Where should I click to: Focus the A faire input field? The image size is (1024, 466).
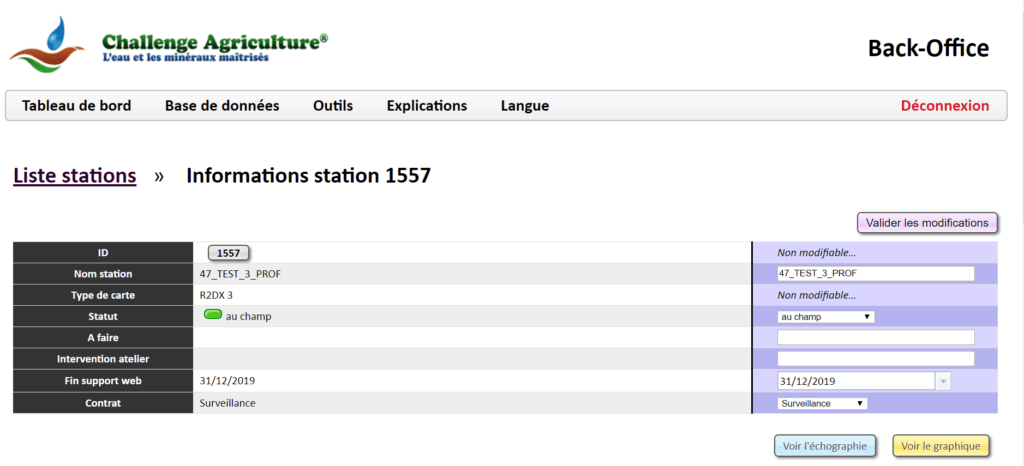click(876, 337)
